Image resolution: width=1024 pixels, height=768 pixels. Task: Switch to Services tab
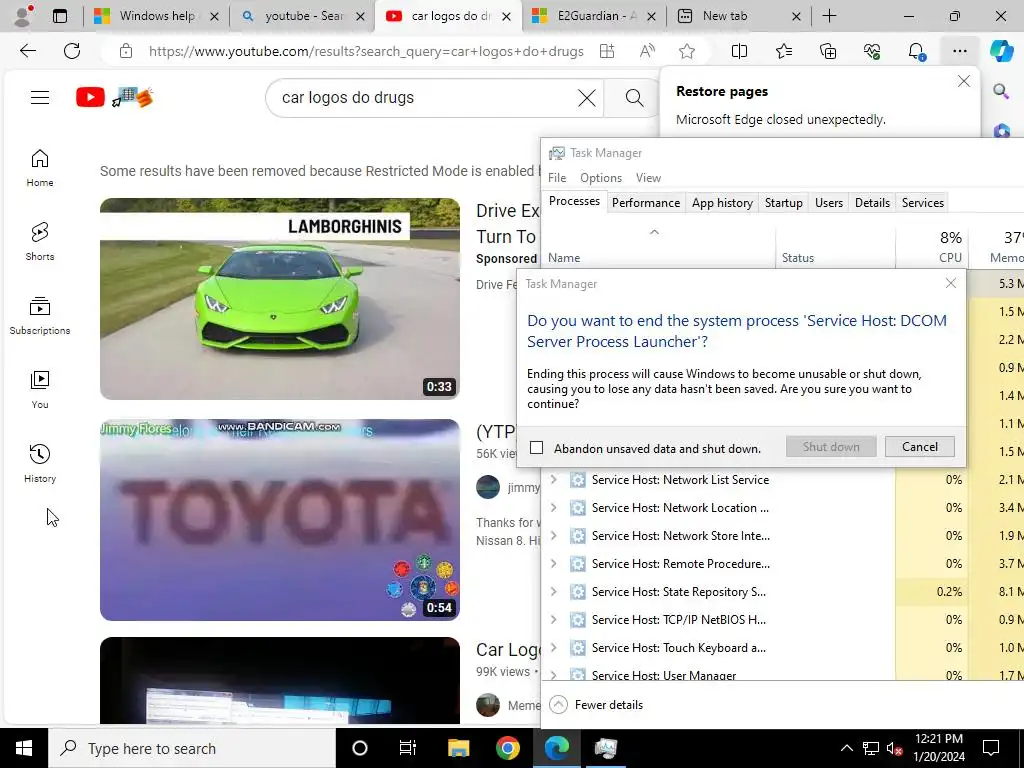tap(923, 203)
